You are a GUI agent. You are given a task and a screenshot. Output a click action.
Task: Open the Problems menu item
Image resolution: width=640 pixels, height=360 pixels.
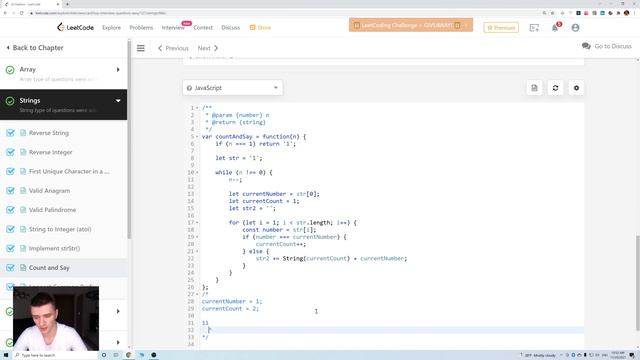pos(141,27)
